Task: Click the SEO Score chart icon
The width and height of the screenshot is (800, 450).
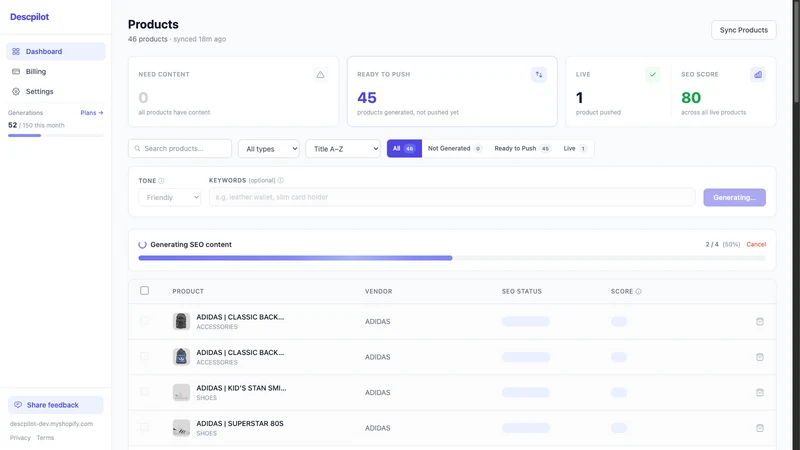Action: click(x=758, y=74)
